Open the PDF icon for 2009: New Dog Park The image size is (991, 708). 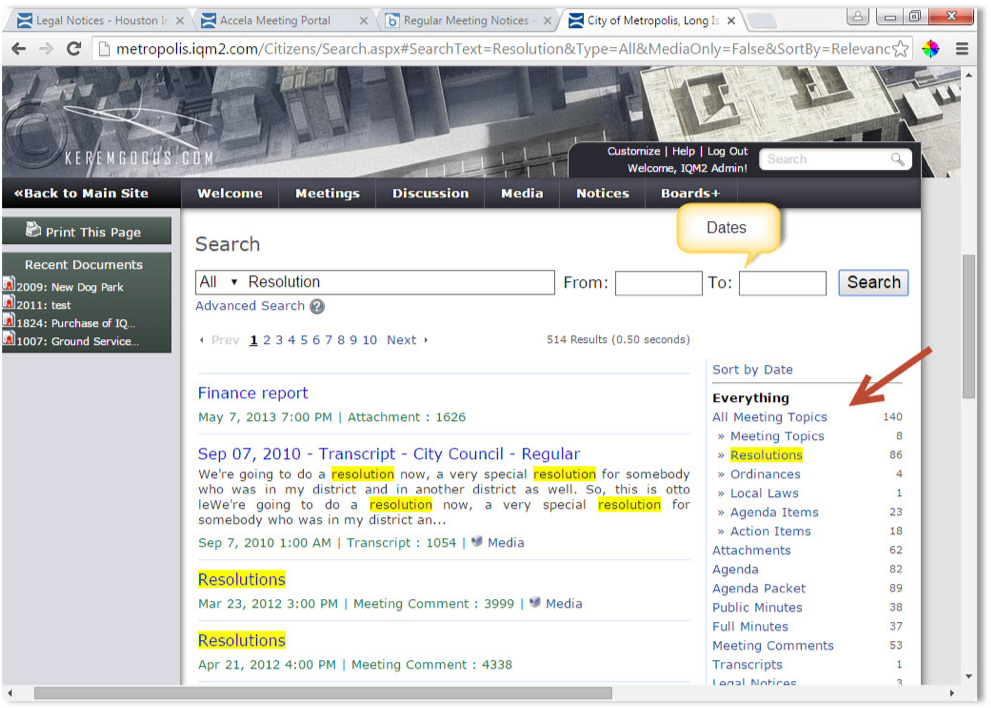[x=9, y=284]
